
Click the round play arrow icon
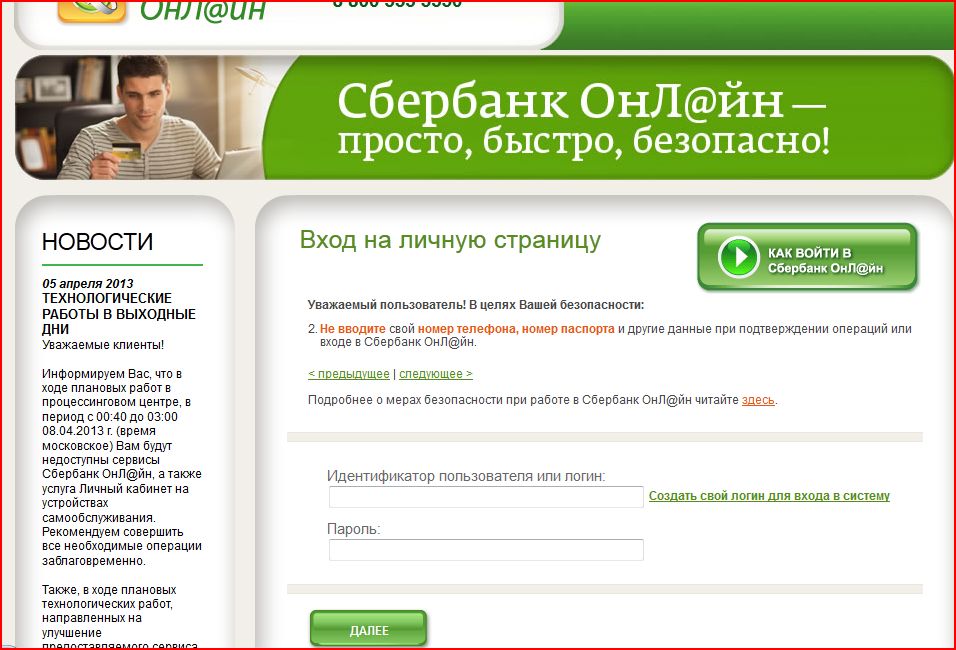click(739, 258)
